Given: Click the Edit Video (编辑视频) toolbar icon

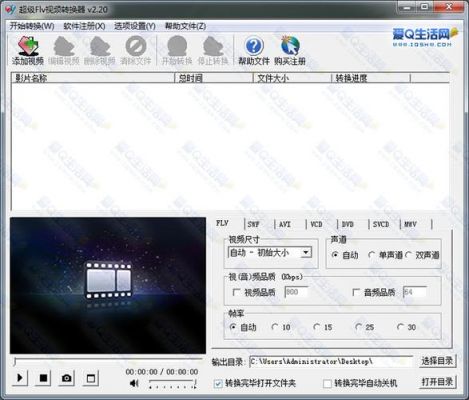Looking at the screenshot, I should [x=64, y=51].
